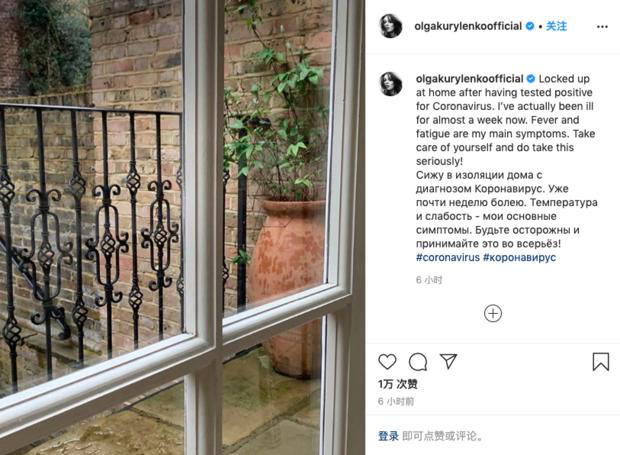Screen dimensions: 620x455
Task: Load more comments with plus circle
Action: click(493, 313)
